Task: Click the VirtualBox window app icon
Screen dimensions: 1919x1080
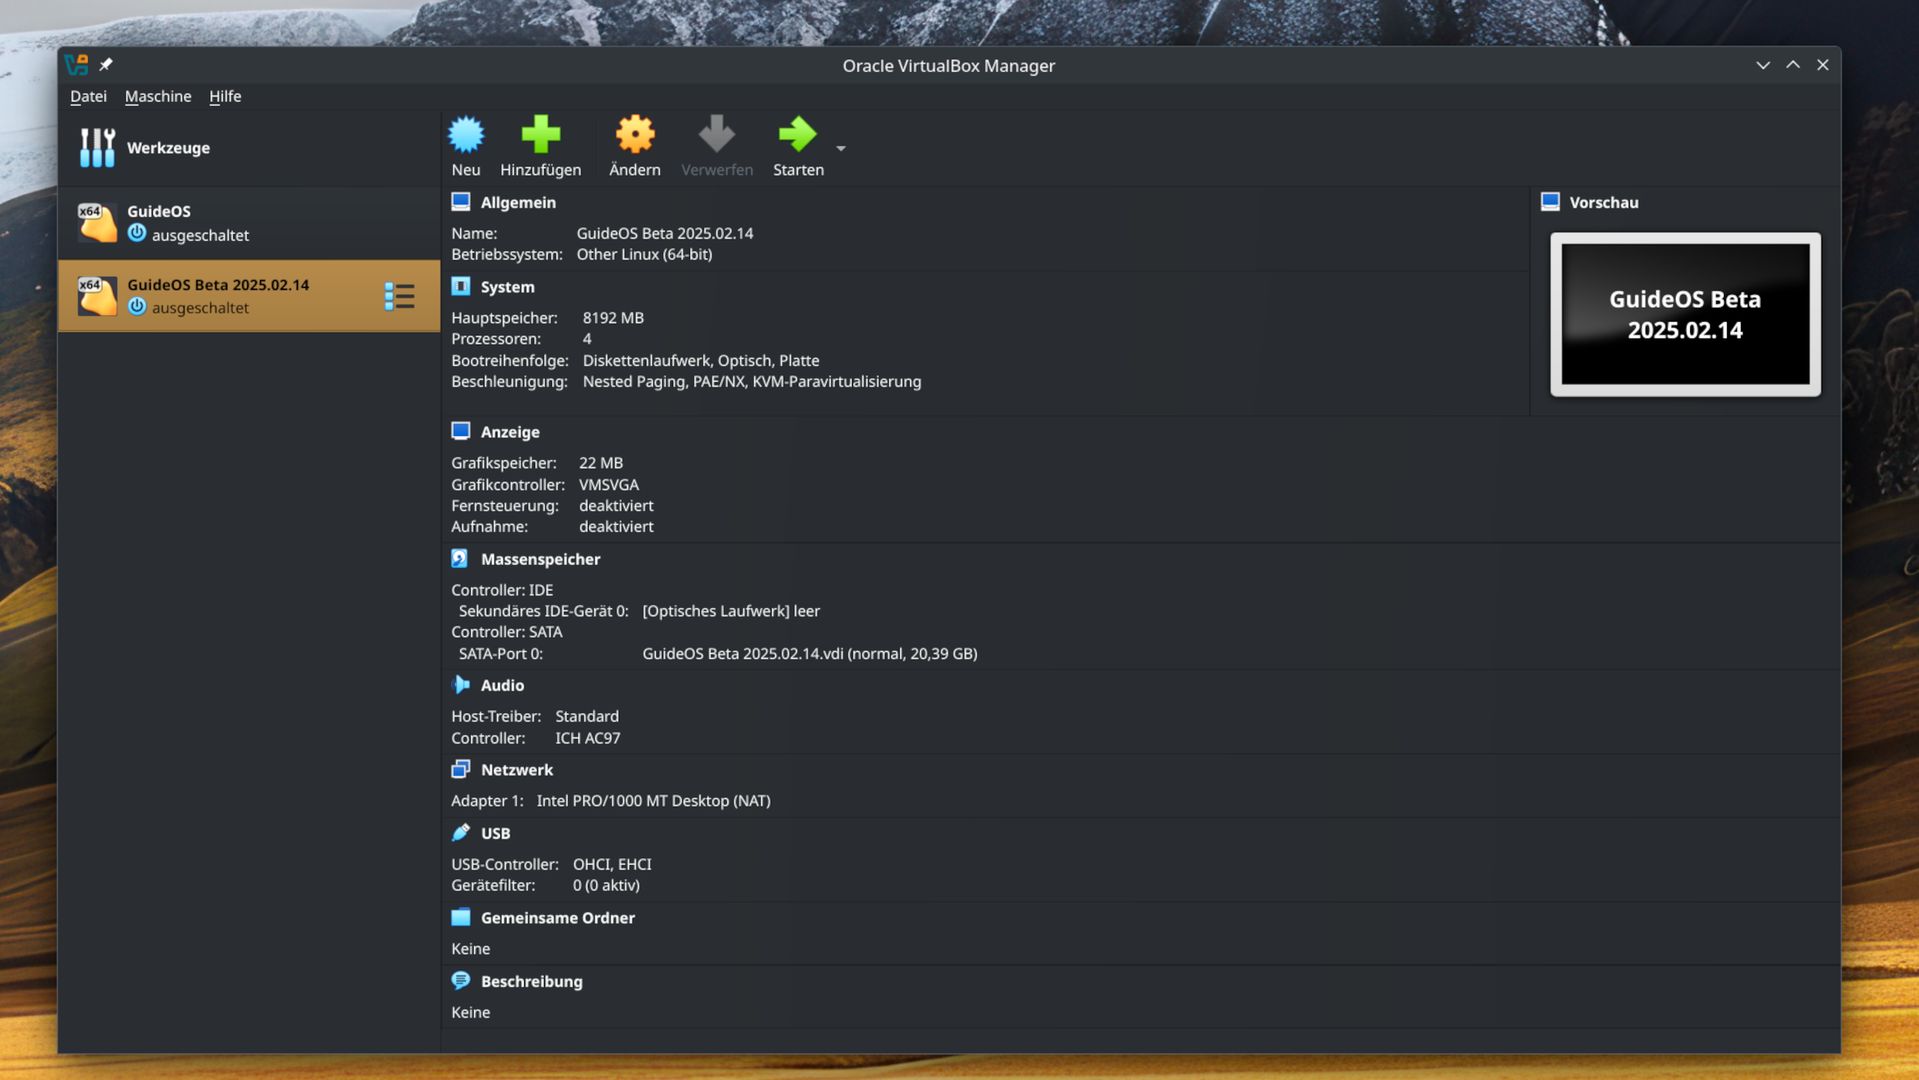Action: click(x=77, y=65)
